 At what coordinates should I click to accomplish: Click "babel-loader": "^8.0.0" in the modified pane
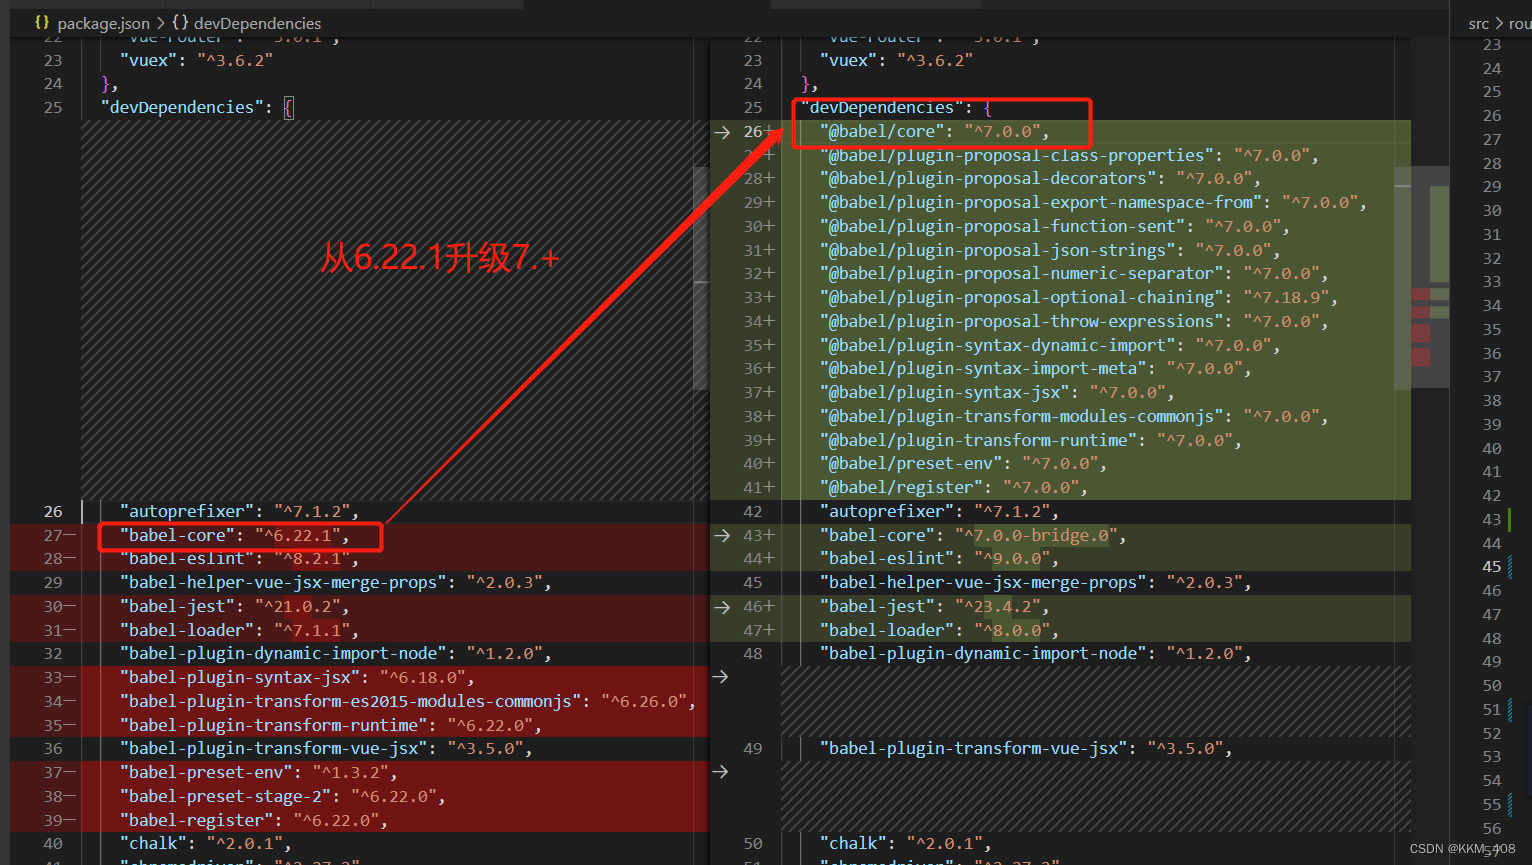pyautogui.click(x=940, y=630)
